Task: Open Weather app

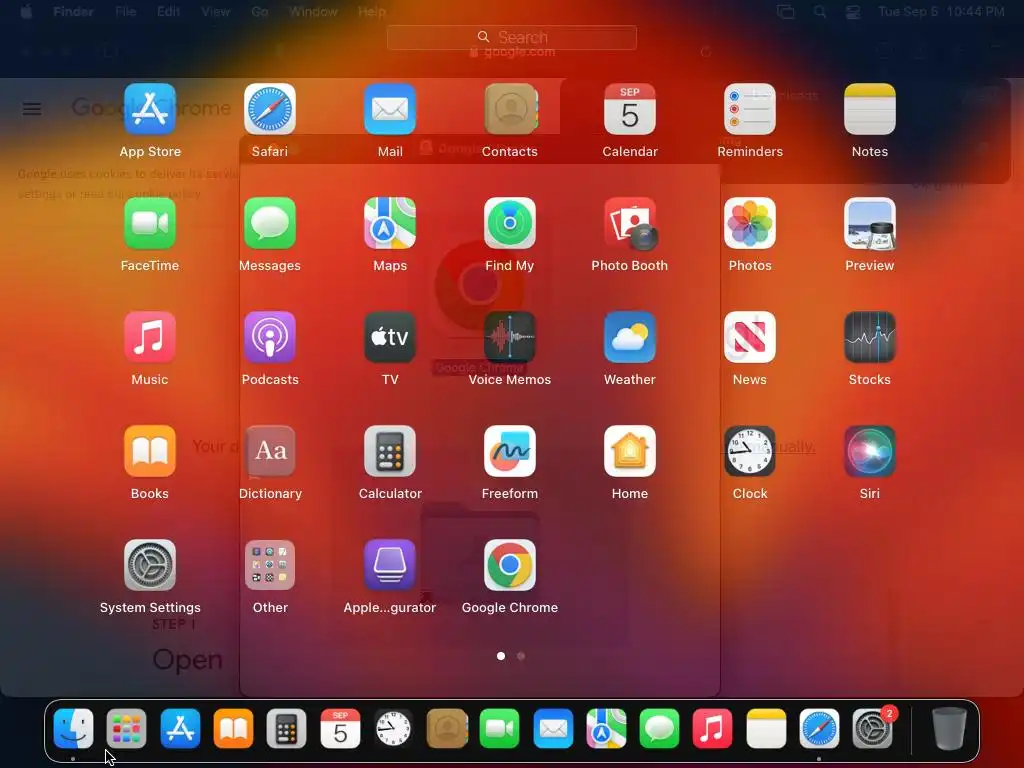Action: [630, 337]
